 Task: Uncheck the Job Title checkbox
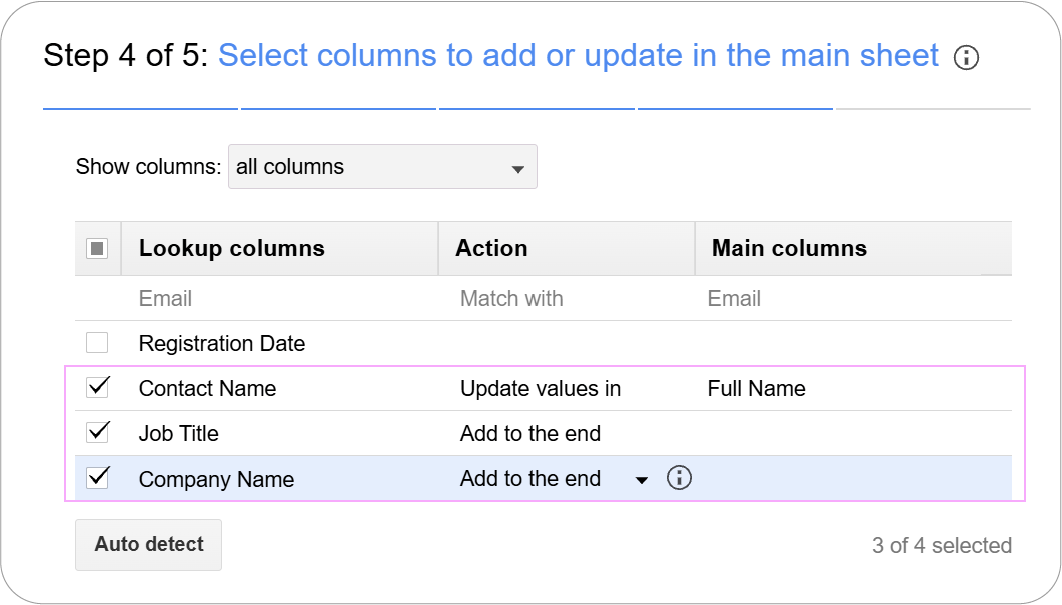click(98, 432)
